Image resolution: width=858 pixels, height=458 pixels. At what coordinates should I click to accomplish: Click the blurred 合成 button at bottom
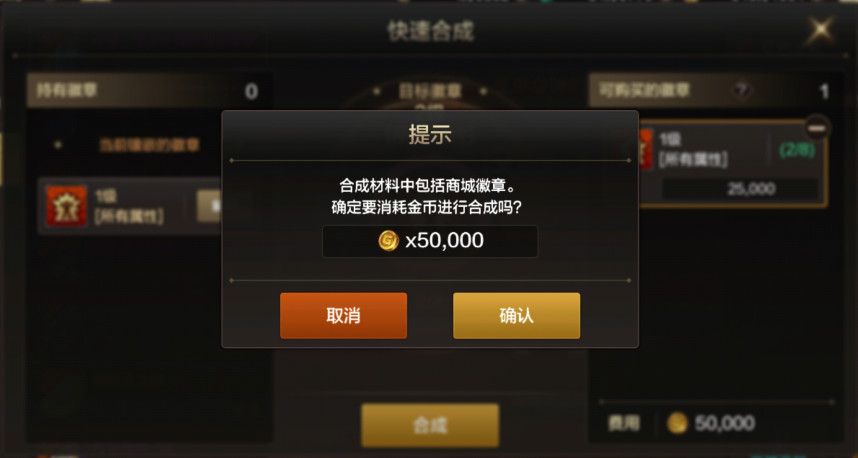(x=430, y=425)
